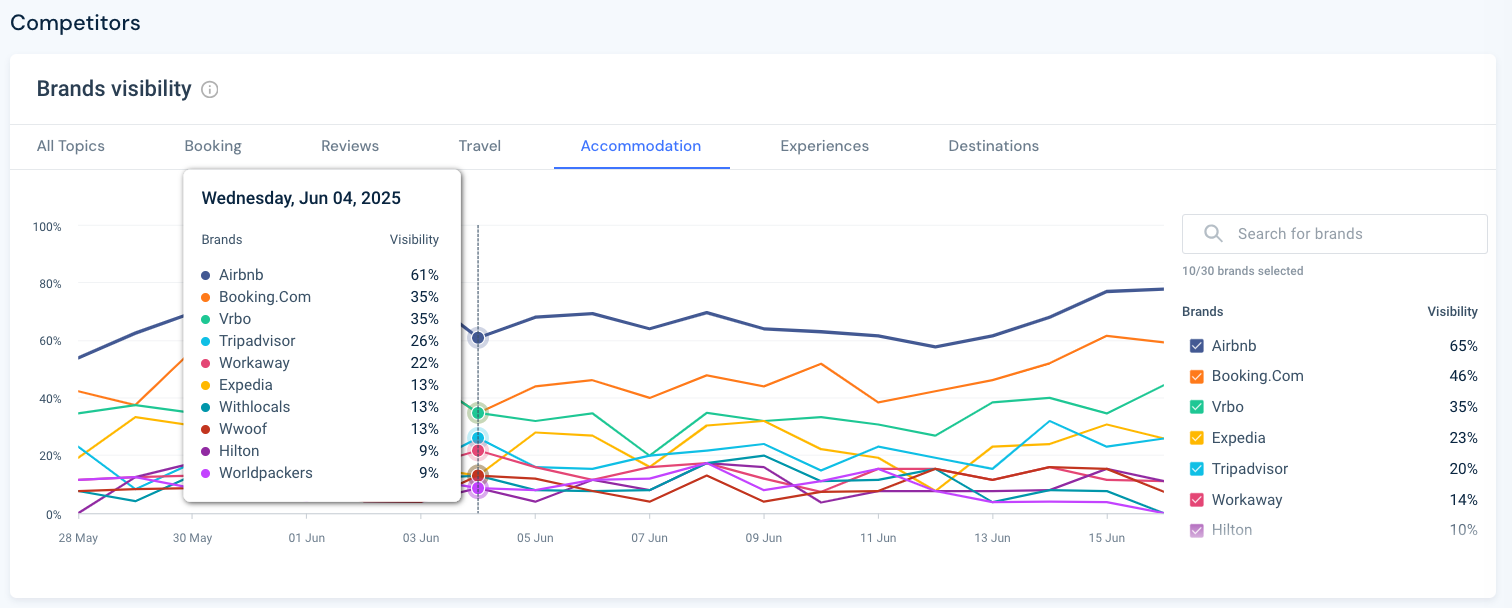Click the Brands column header in the legend
This screenshot has width=1512, height=608.
click(1202, 312)
